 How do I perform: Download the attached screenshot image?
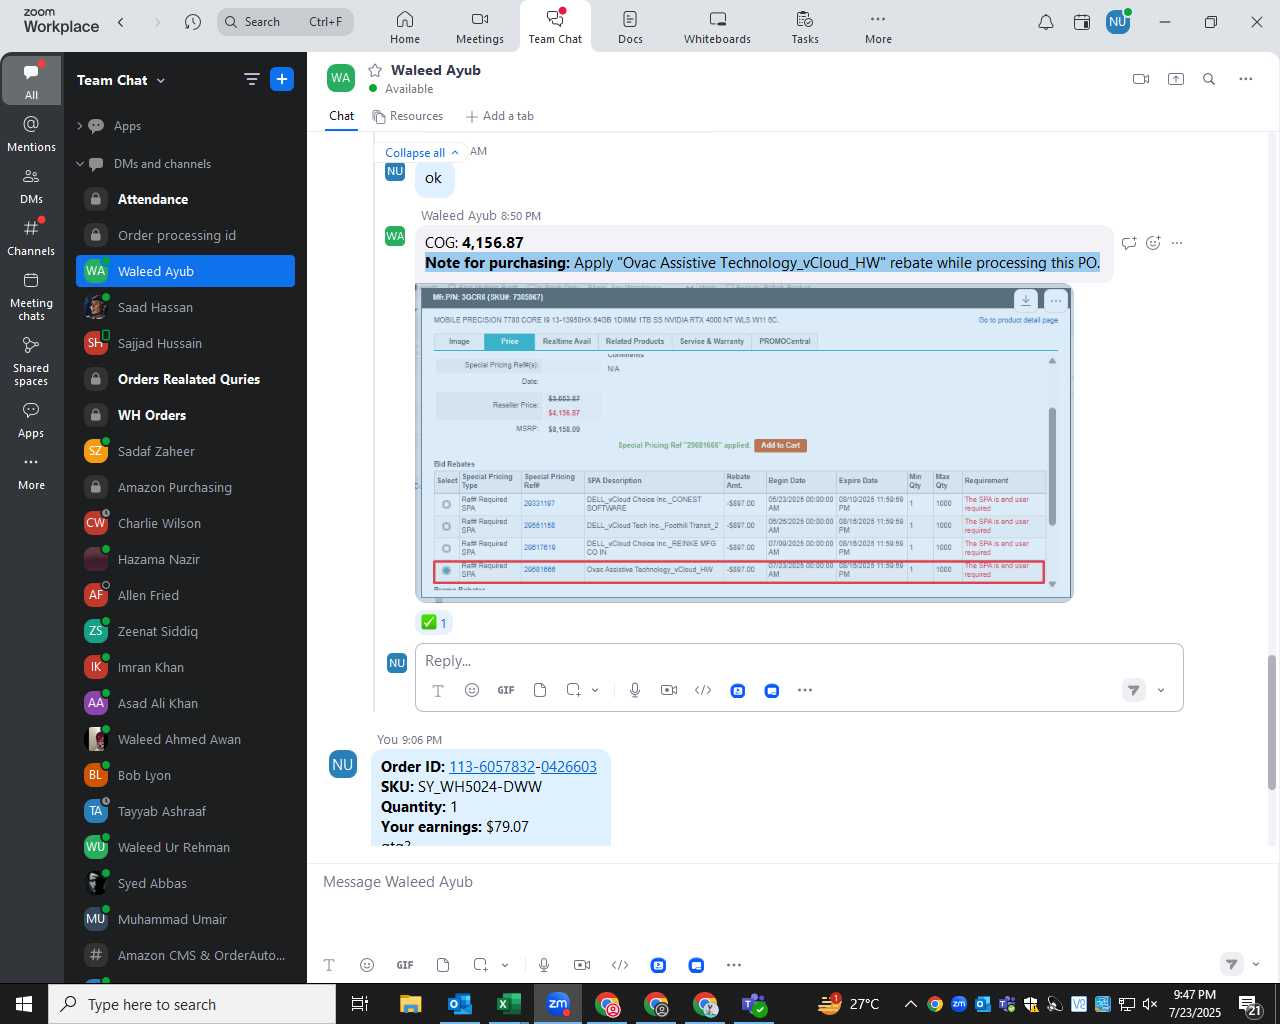[x=1026, y=300]
